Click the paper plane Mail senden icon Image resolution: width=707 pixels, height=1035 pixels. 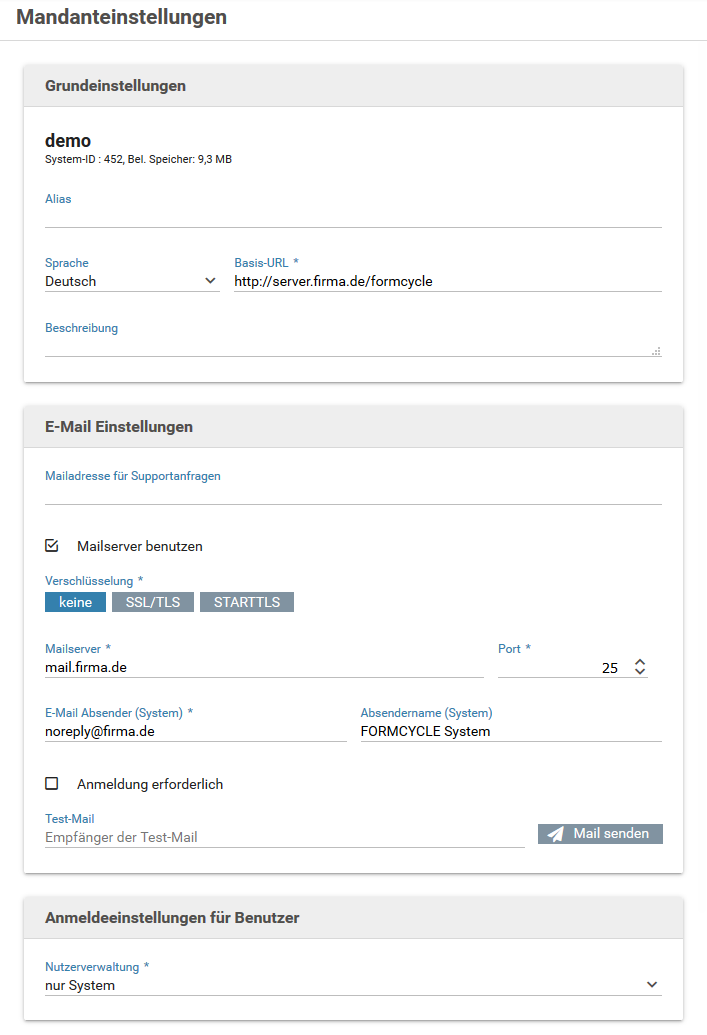tap(556, 834)
